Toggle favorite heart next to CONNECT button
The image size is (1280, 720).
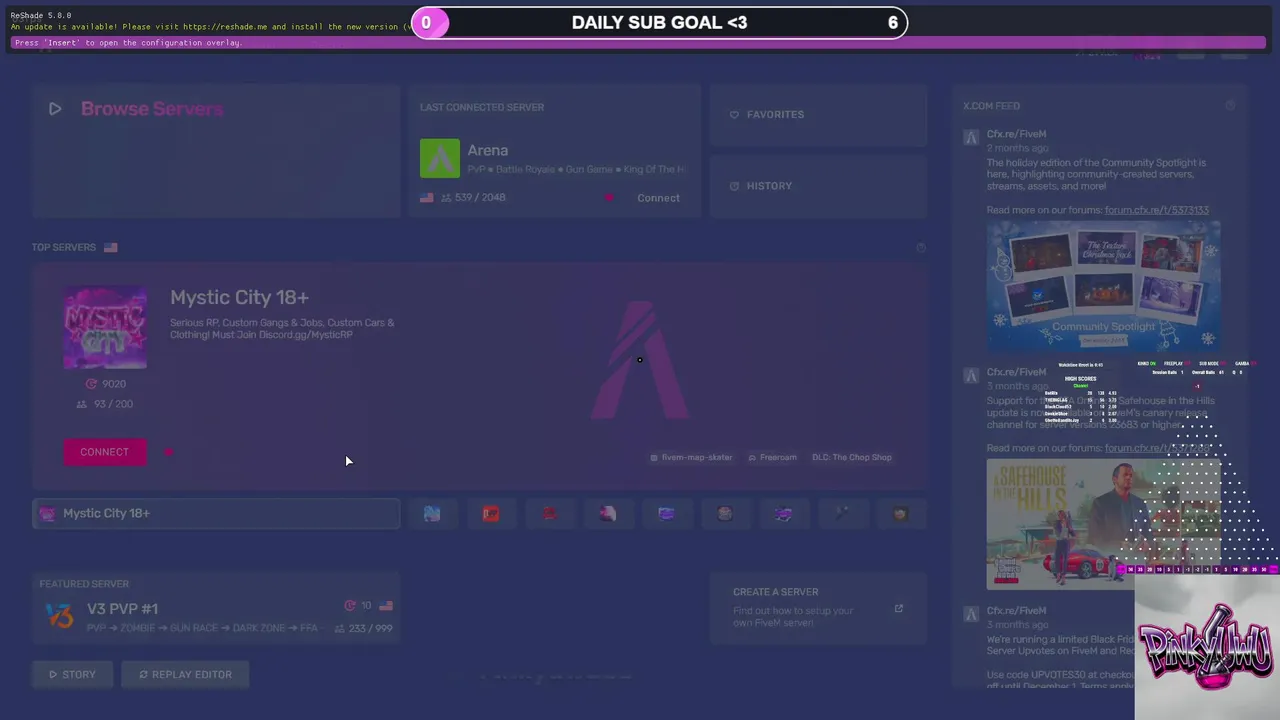point(168,452)
